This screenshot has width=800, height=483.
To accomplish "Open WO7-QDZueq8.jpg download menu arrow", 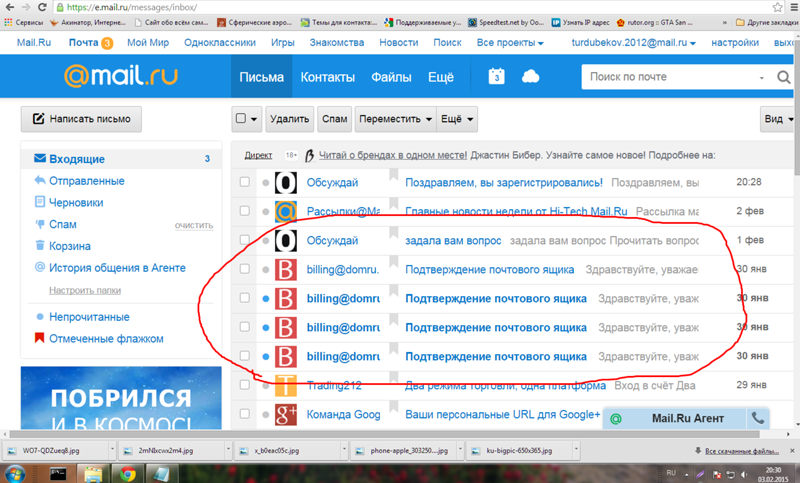I will coord(112,450).
